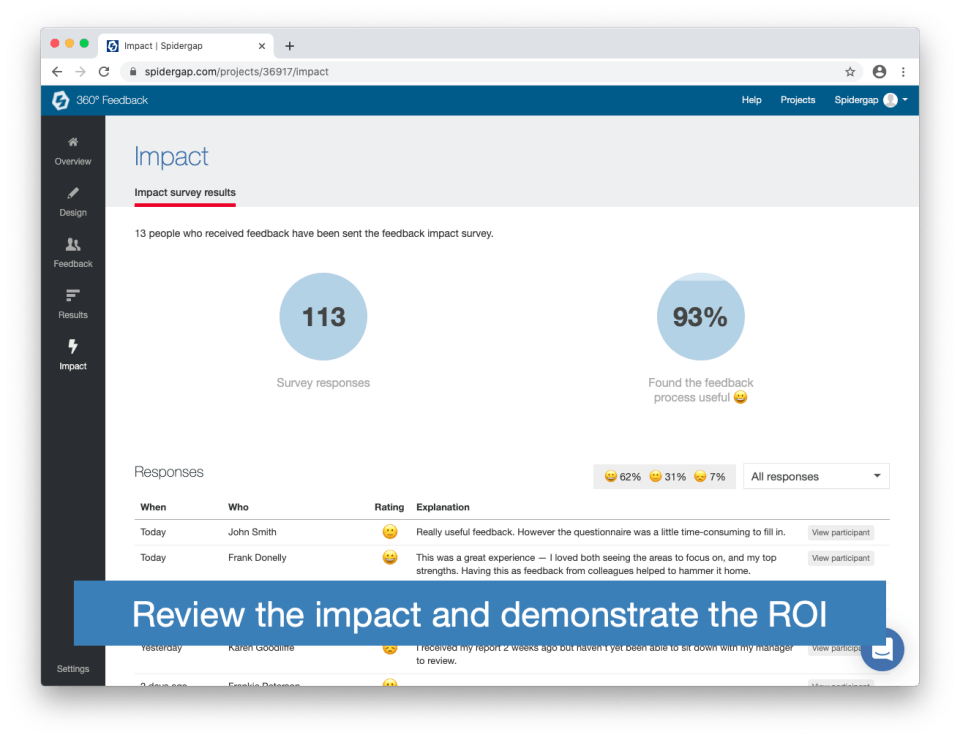View participant for John Smith
This screenshot has height=740, width=960.
pos(840,533)
